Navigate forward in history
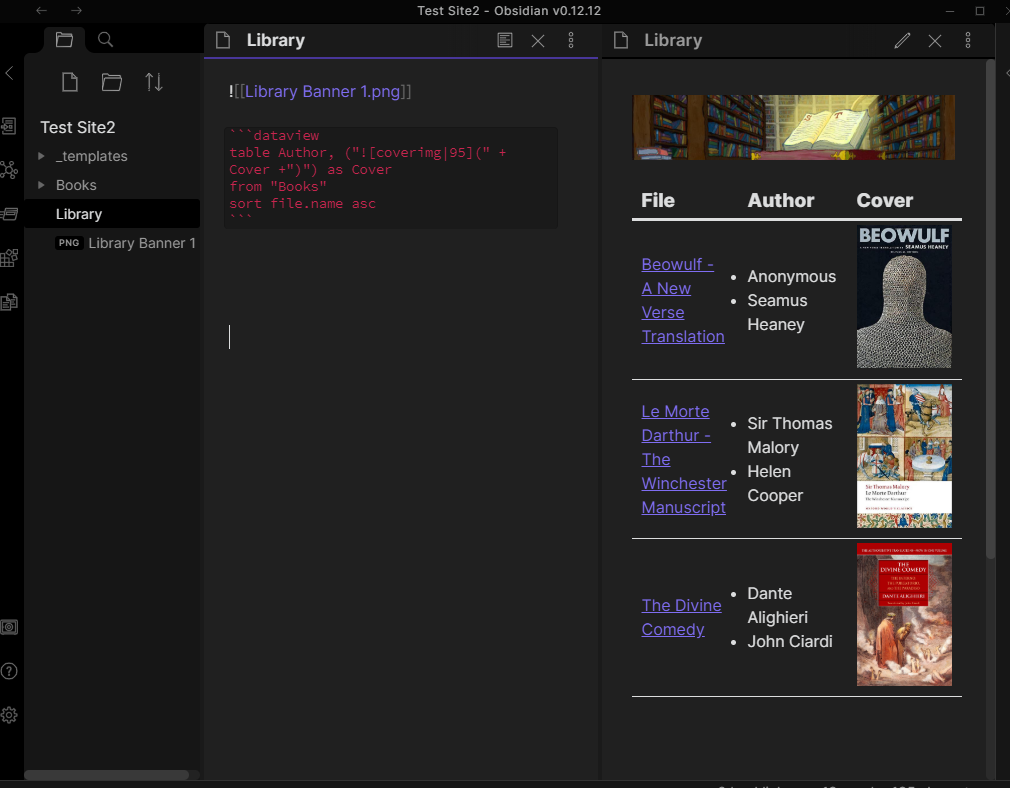1010x788 pixels. point(77,10)
